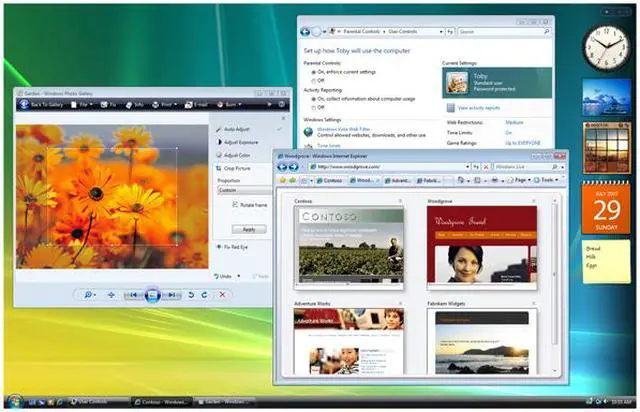Open the Crop Picture section
Image resolution: width=640 pixels, height=412 pixels.
[237, 168]
